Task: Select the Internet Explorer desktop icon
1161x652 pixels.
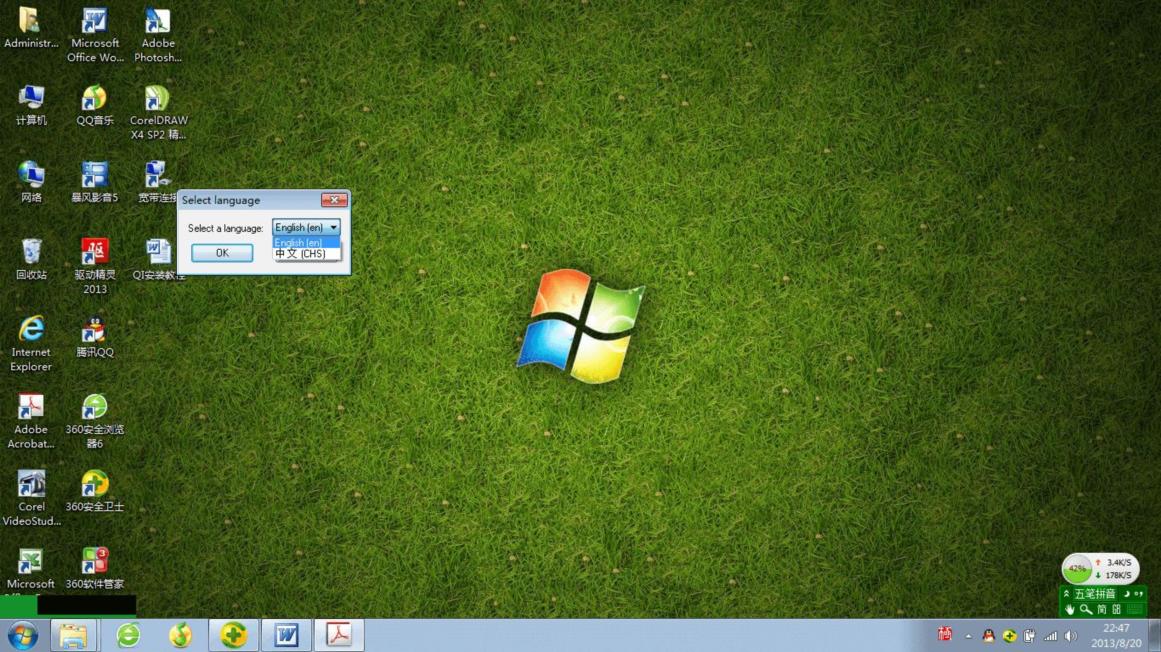Action: click(31, 343)
